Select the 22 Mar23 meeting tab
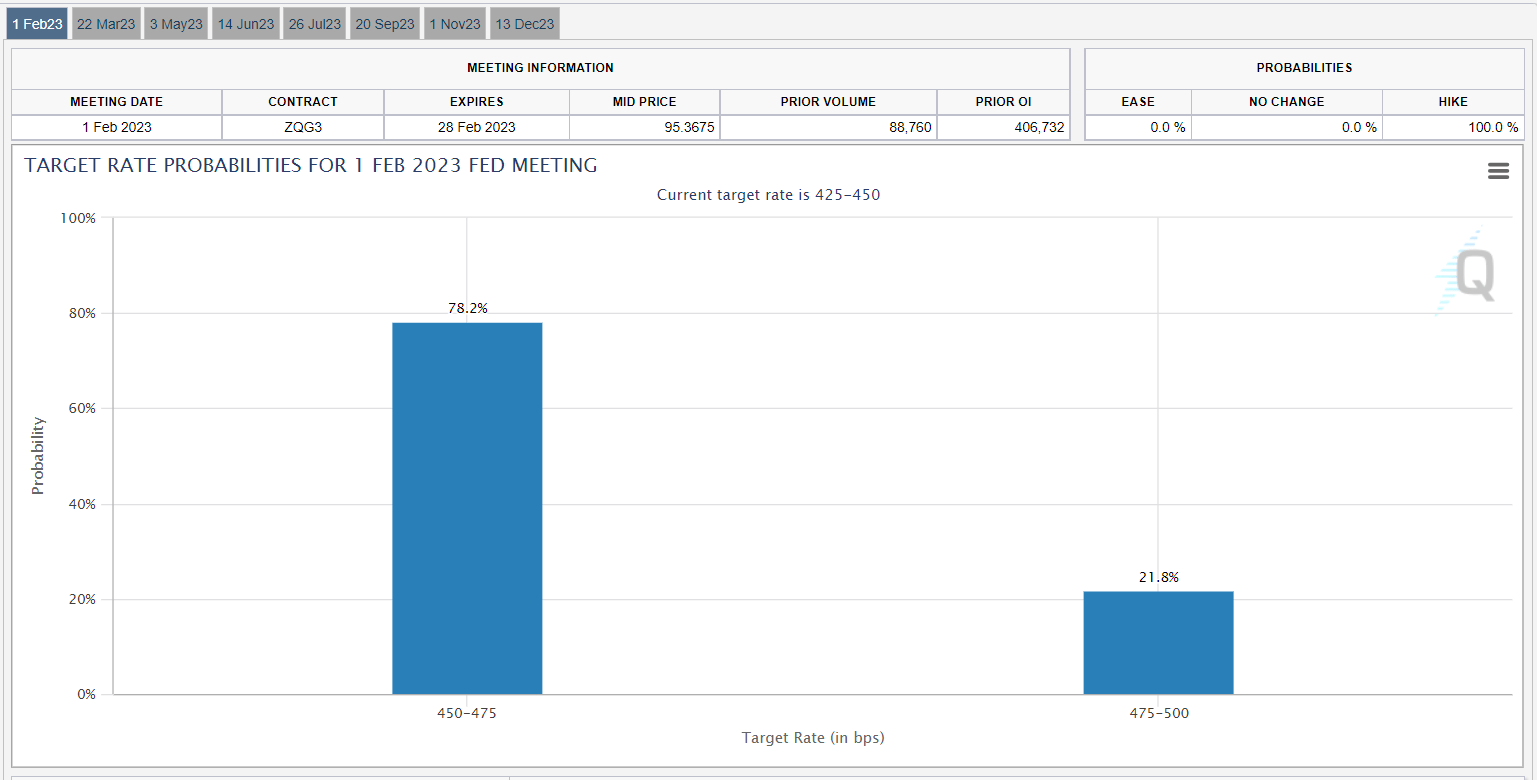This screenshot has height=780, width=1537. coord(106,24)
